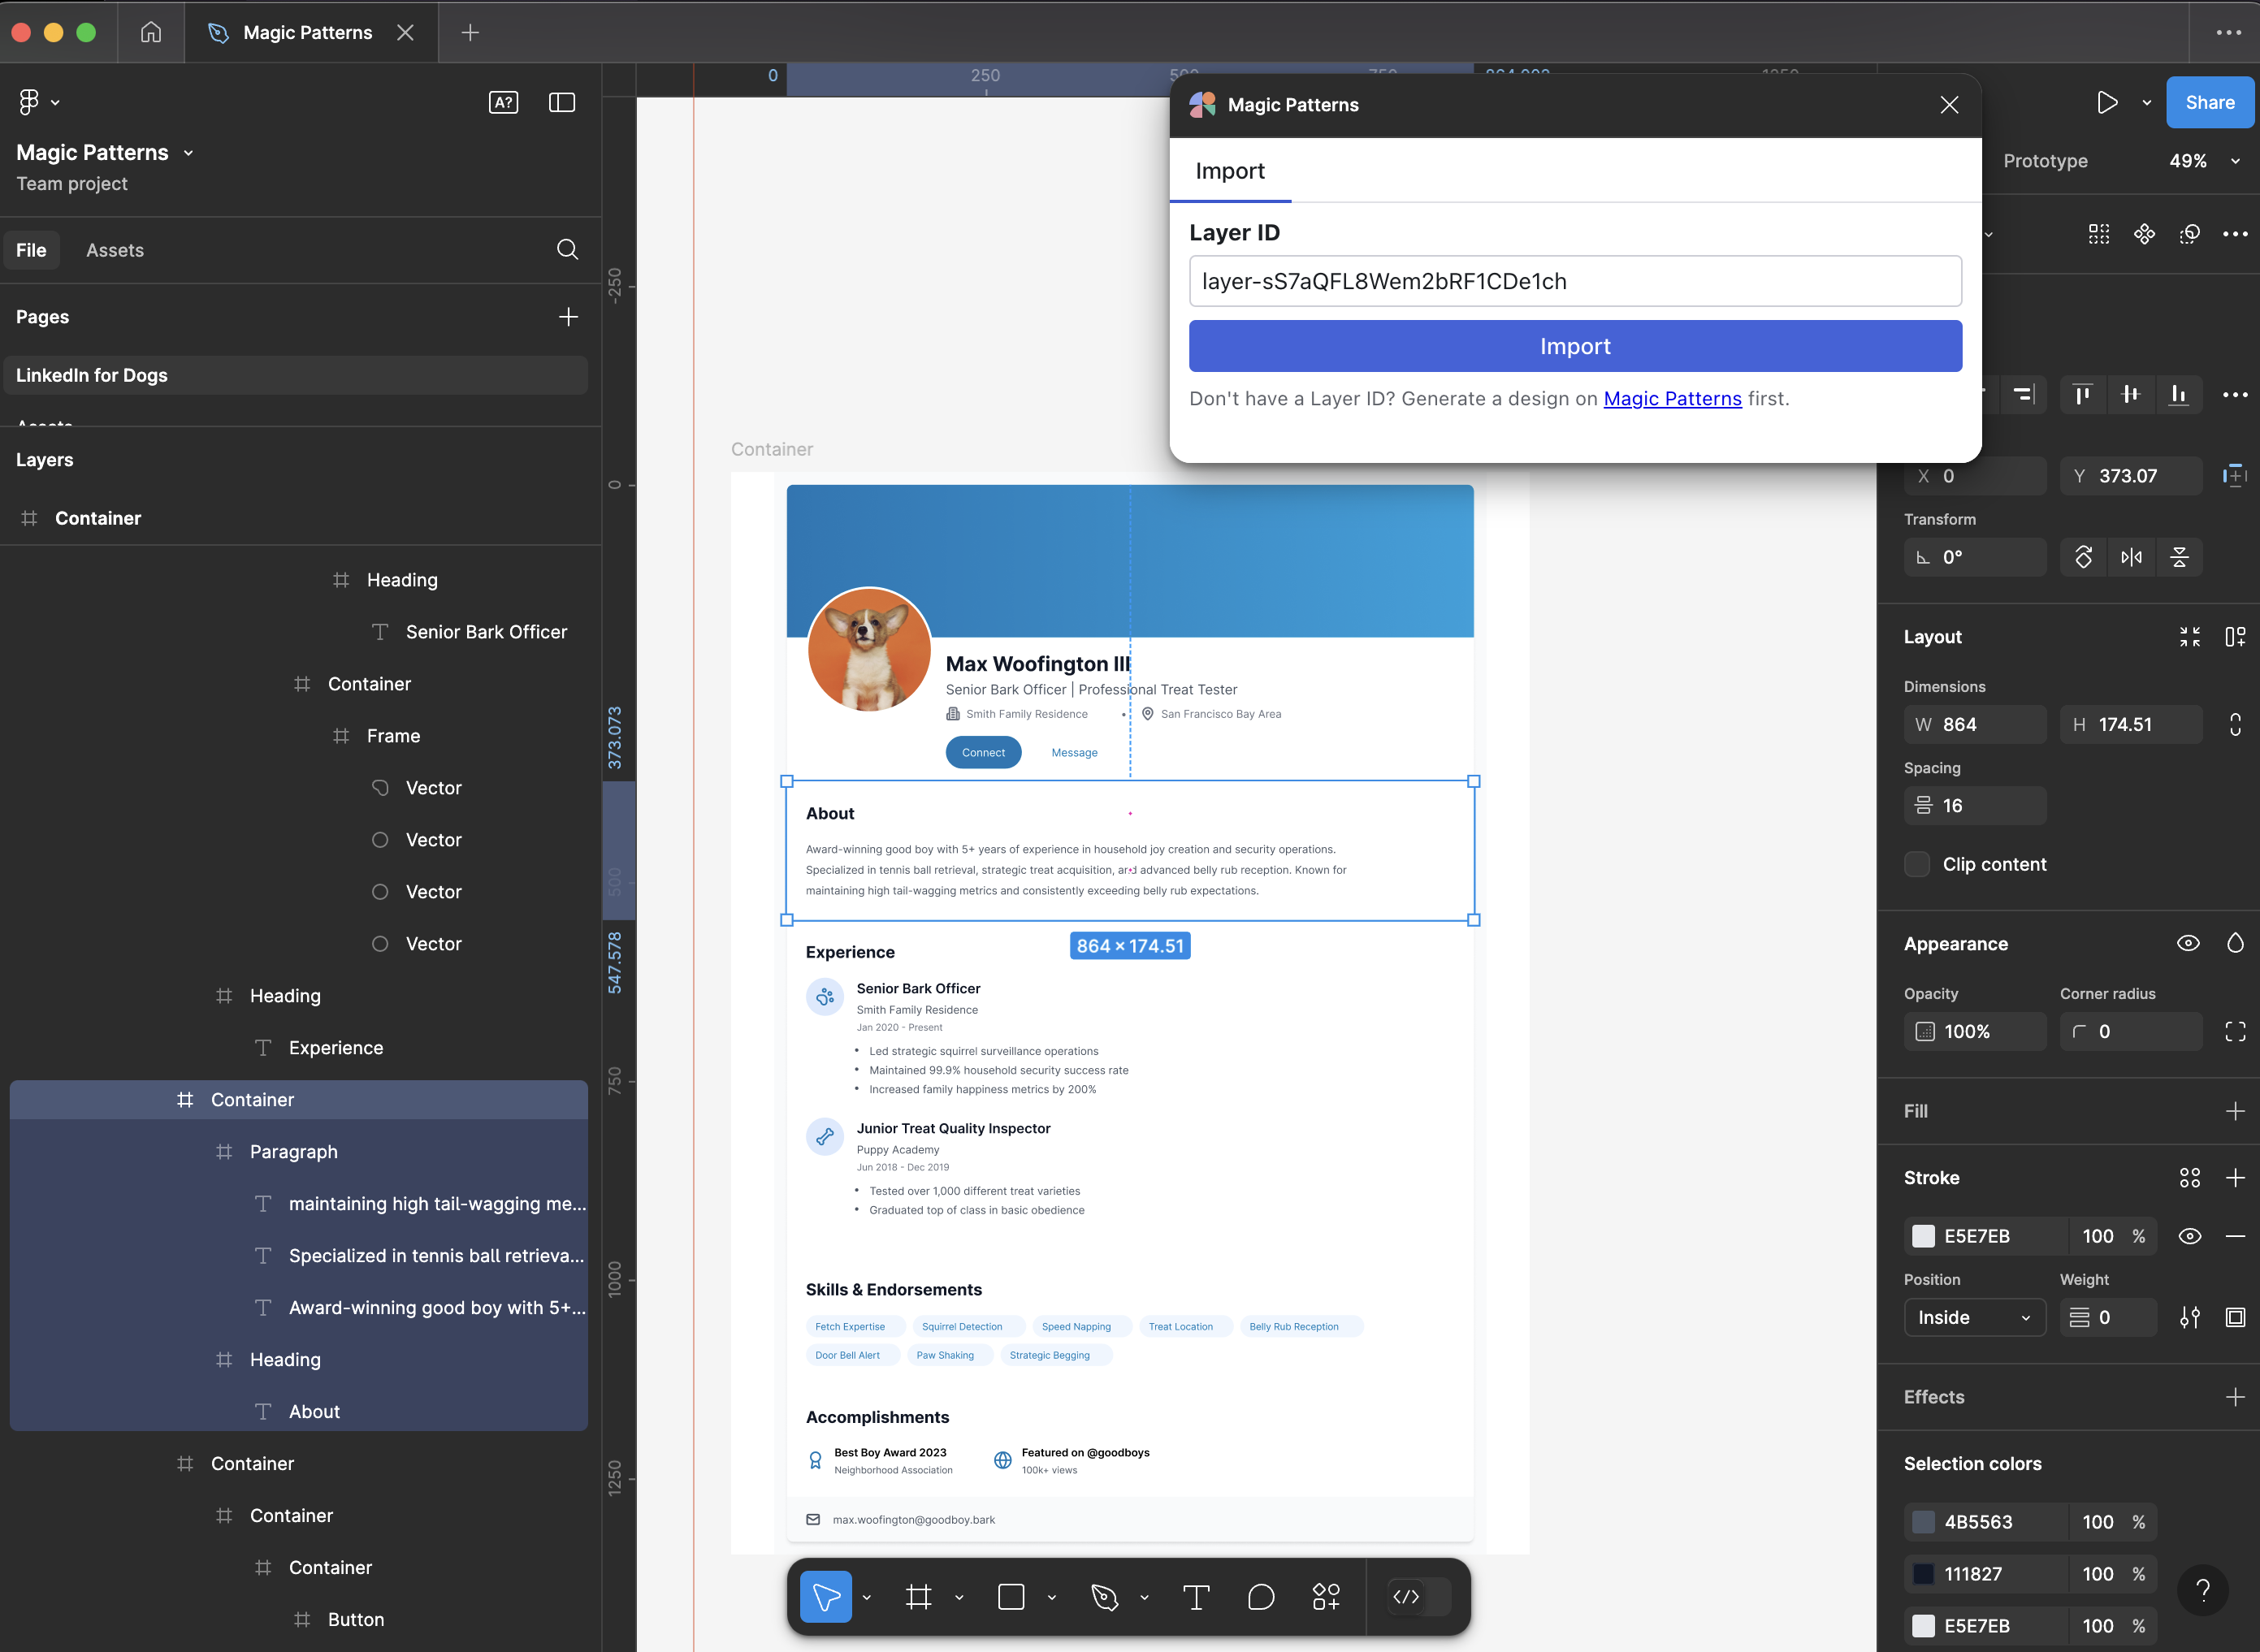Expand Frame tool options chevron
Viewport: 2260px width, 1652px height.
click(x=959, y=1597)
